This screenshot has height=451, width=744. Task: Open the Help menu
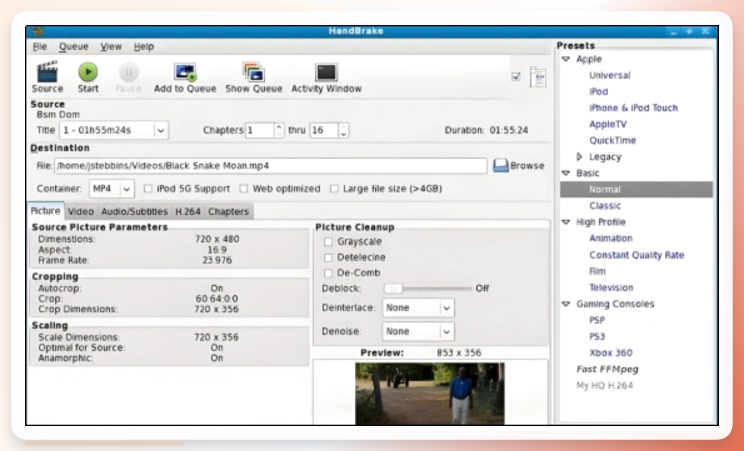coord(144,47)
